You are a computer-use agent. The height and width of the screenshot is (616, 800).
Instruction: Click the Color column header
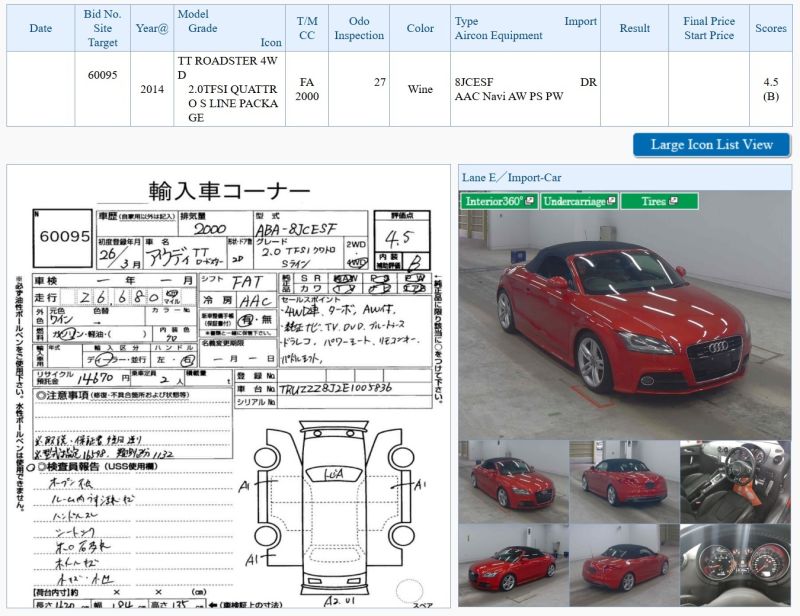click(x=420, y=29)
